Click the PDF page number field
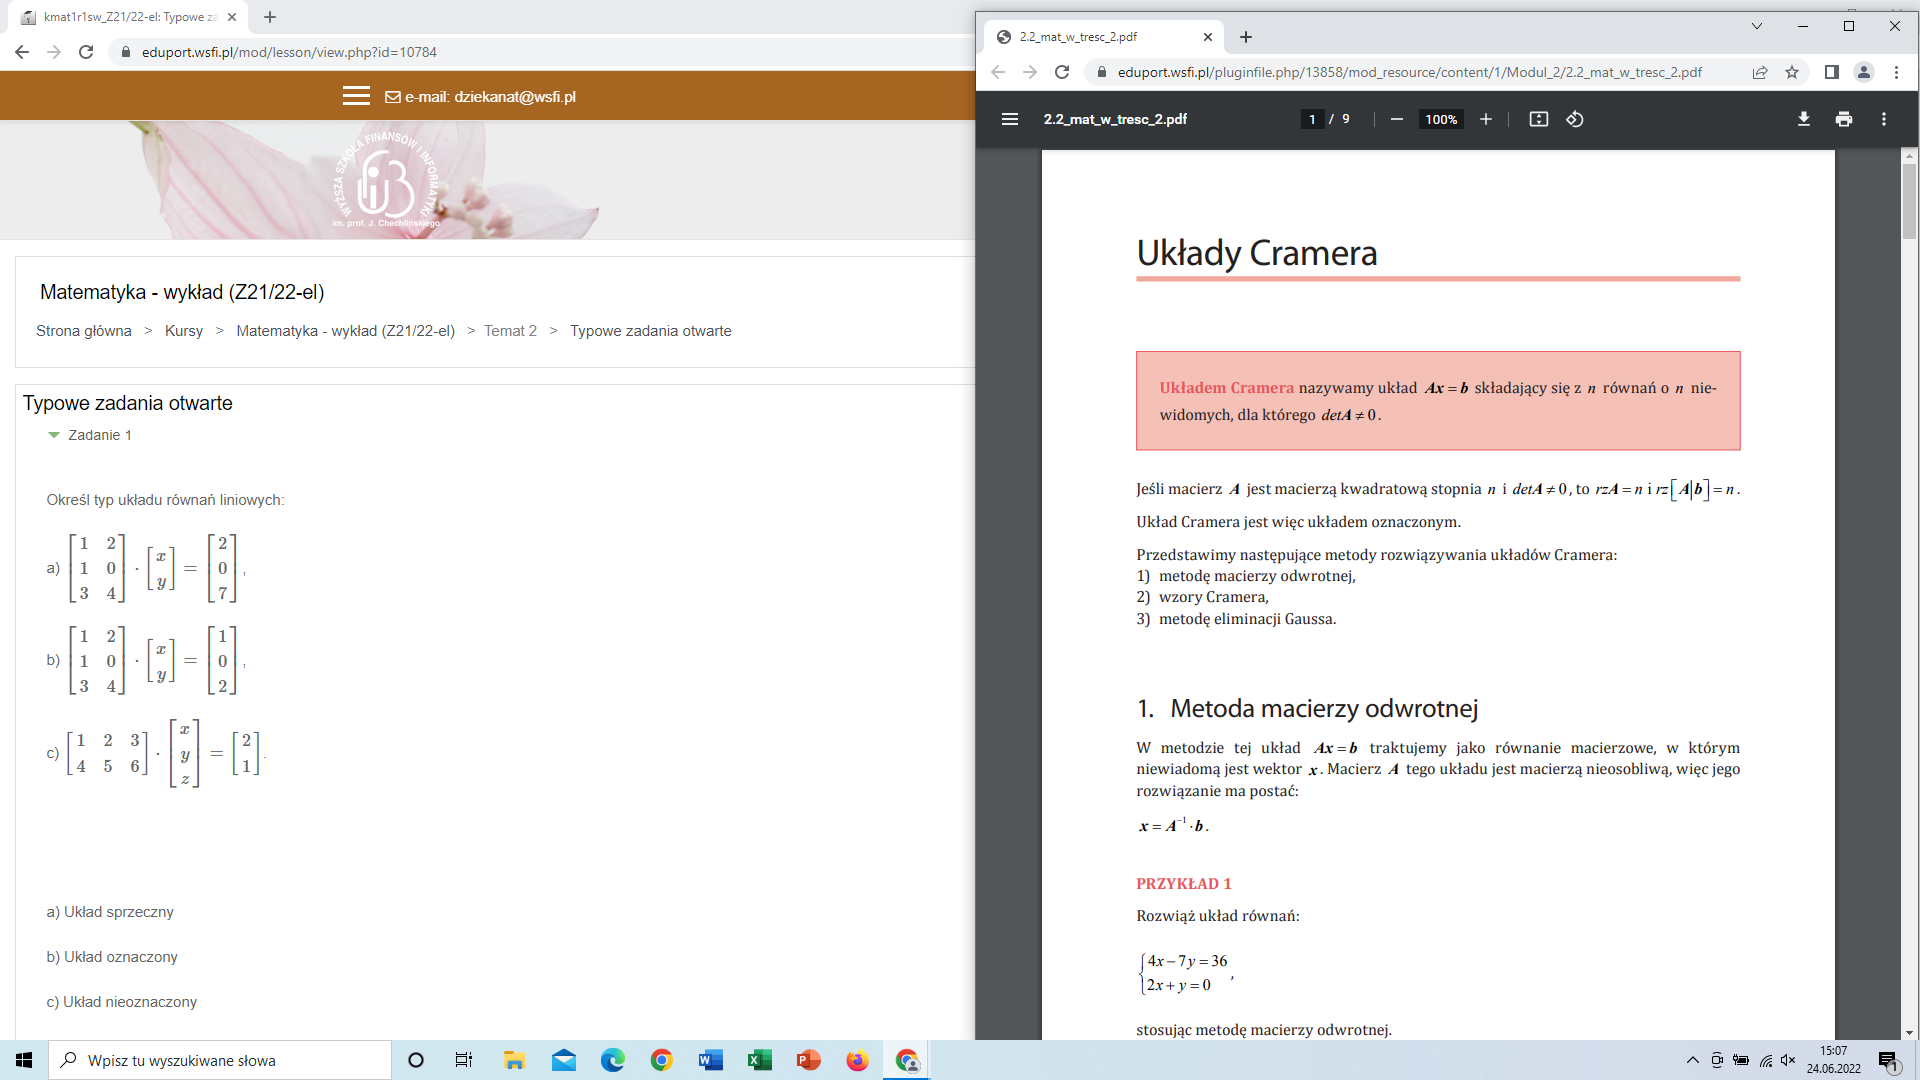 [x=1312, y=119]
